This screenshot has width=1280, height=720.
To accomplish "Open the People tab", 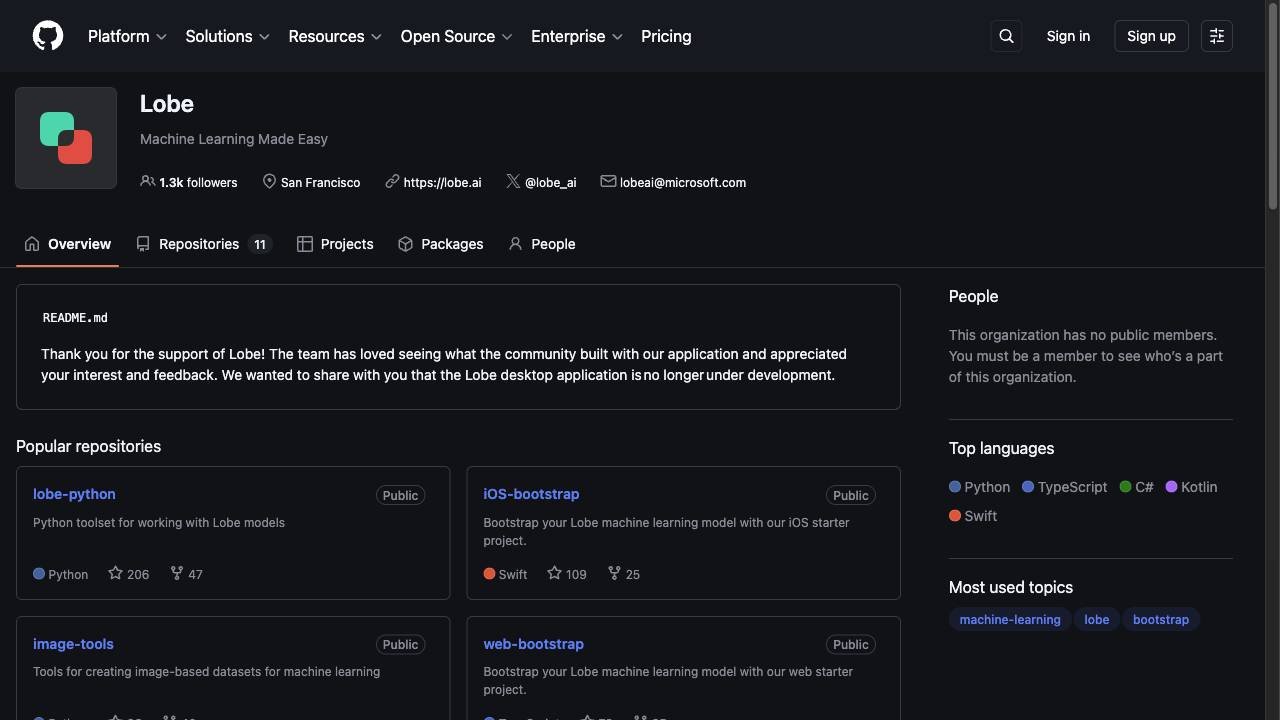I will (x=542, y=244).
